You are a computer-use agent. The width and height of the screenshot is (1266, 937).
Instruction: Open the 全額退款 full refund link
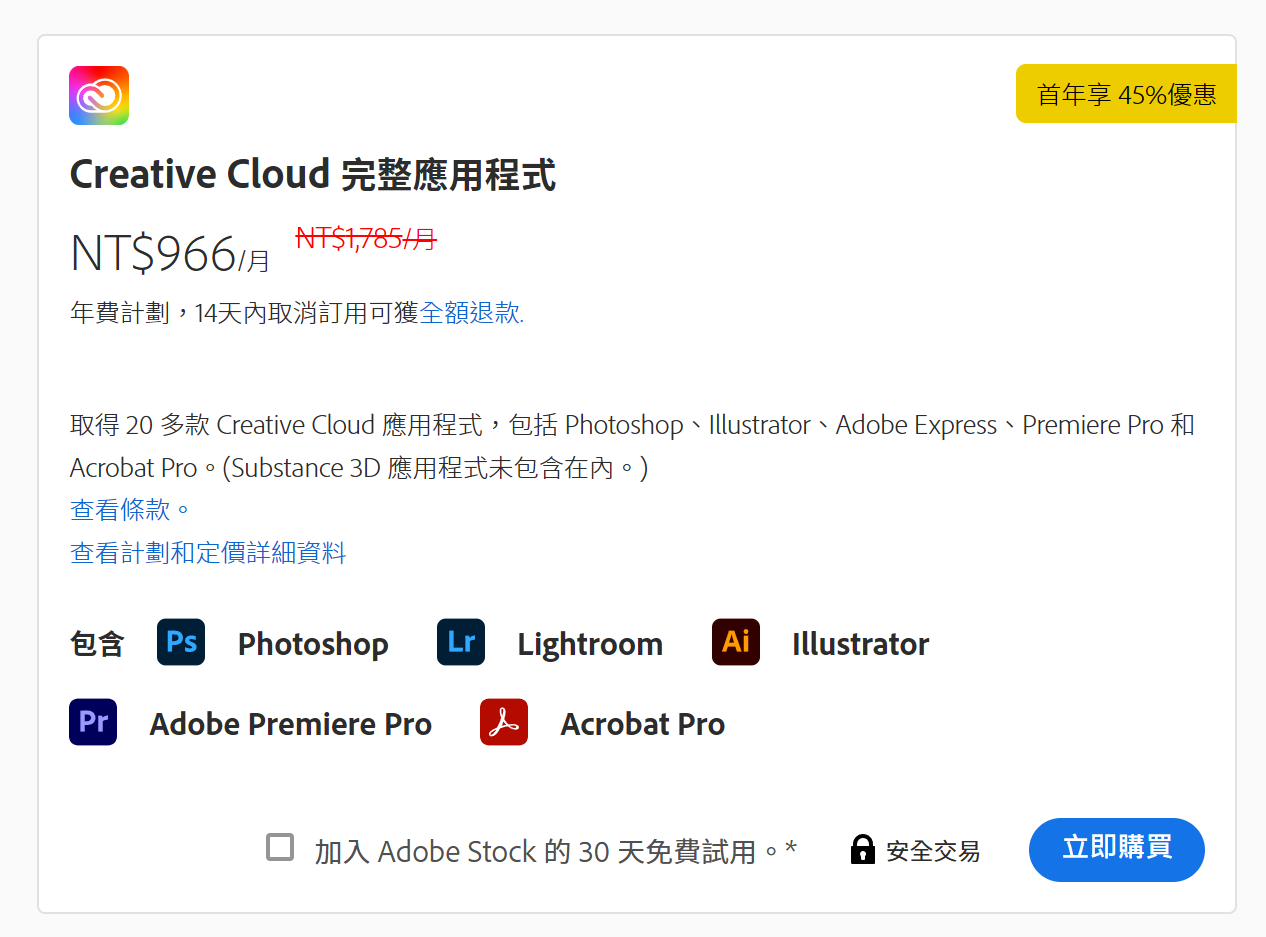470,313
